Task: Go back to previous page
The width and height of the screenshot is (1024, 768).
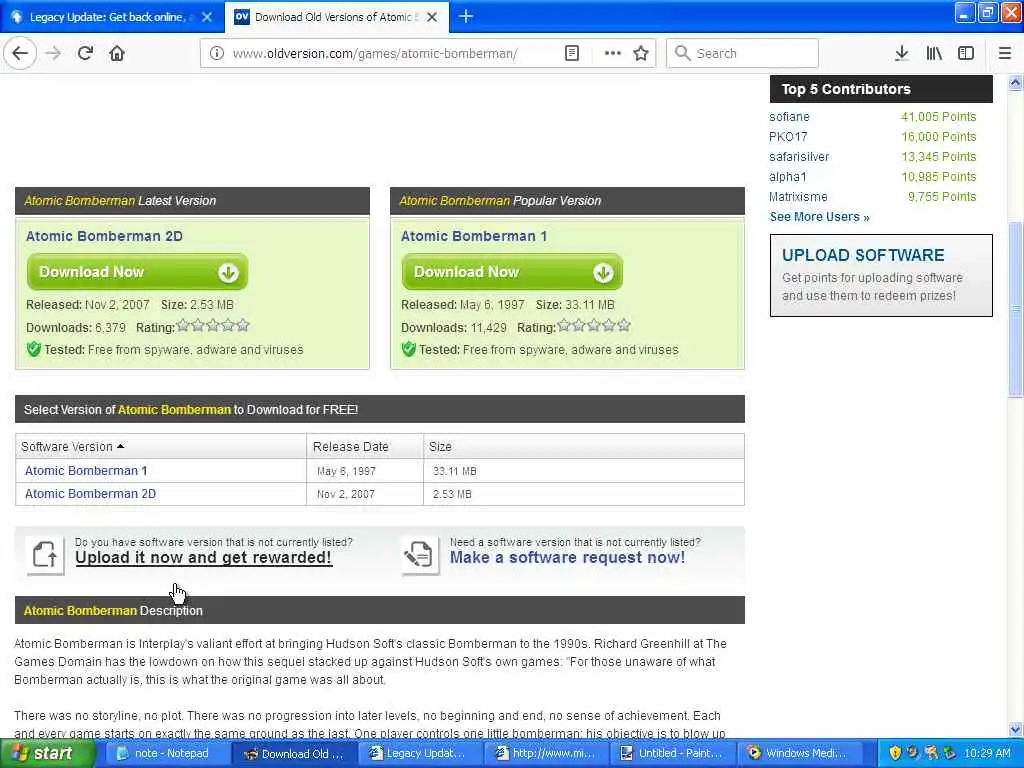Action: click(20, 53)
